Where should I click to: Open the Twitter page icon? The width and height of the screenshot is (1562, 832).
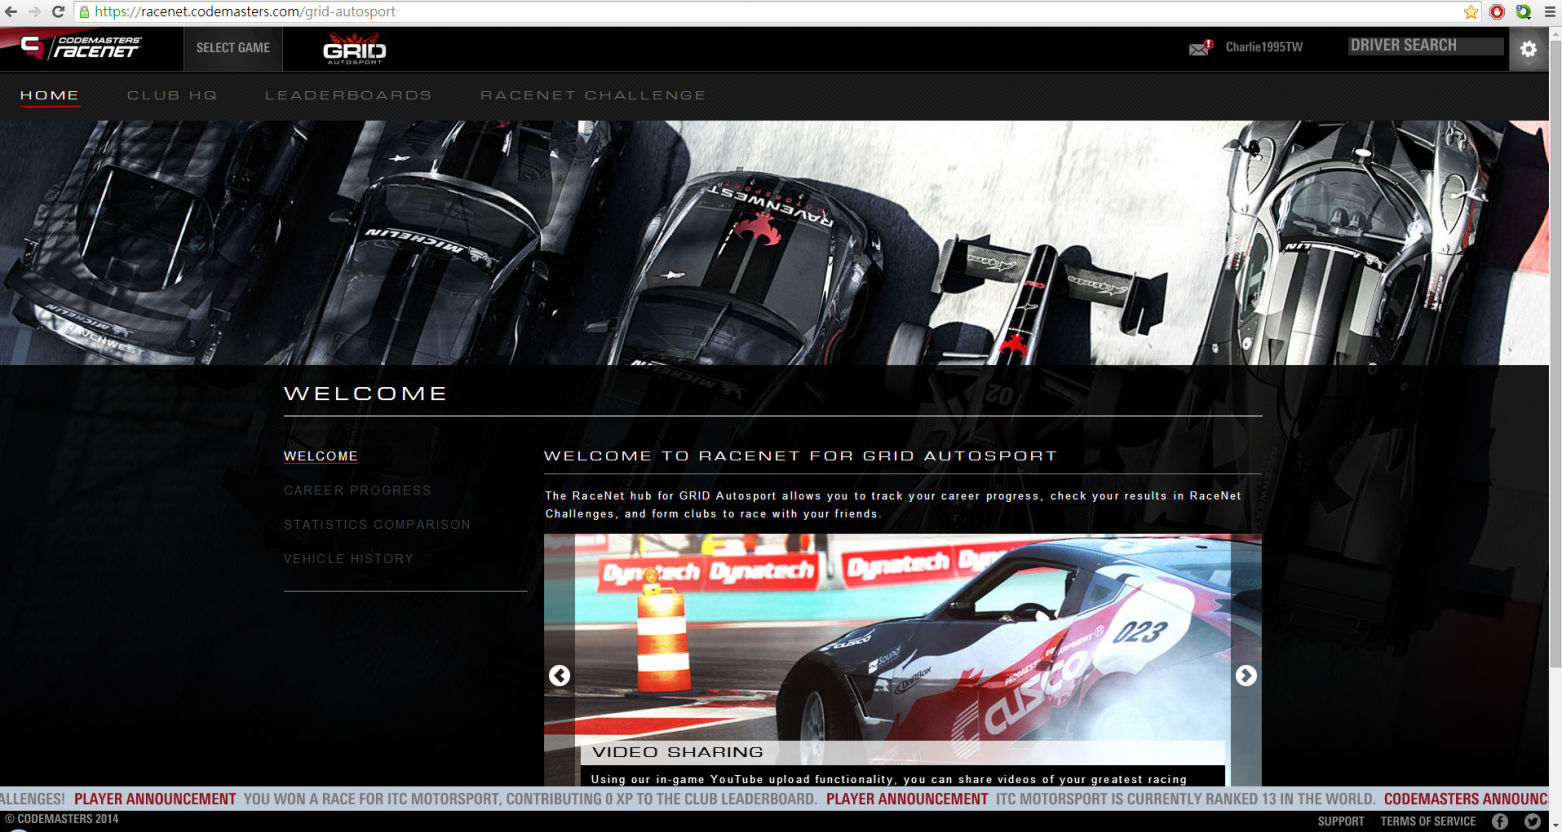(1532, 821)
